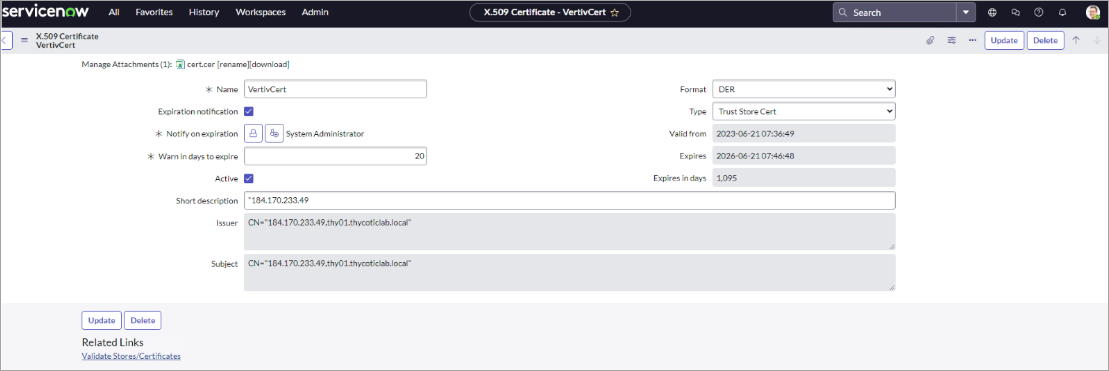Click the Expires date field
Viewport: 1109px width, 371px height.
click(803, 155)
